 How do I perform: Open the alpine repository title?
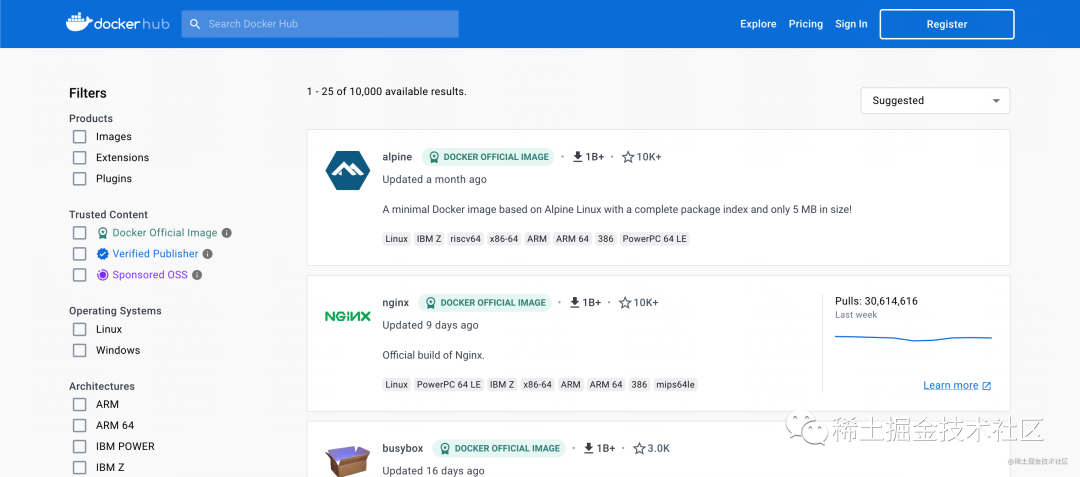pyautogui.click(x=397, y=157)
